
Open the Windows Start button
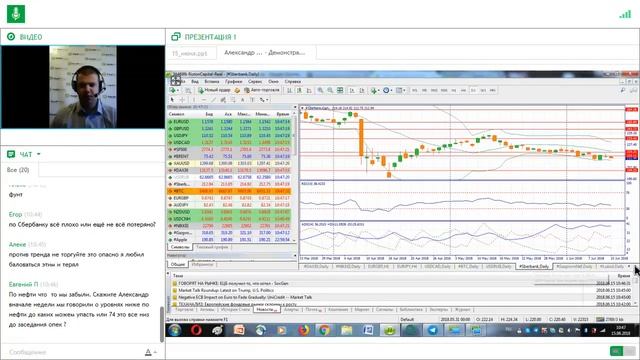point(175,330)
